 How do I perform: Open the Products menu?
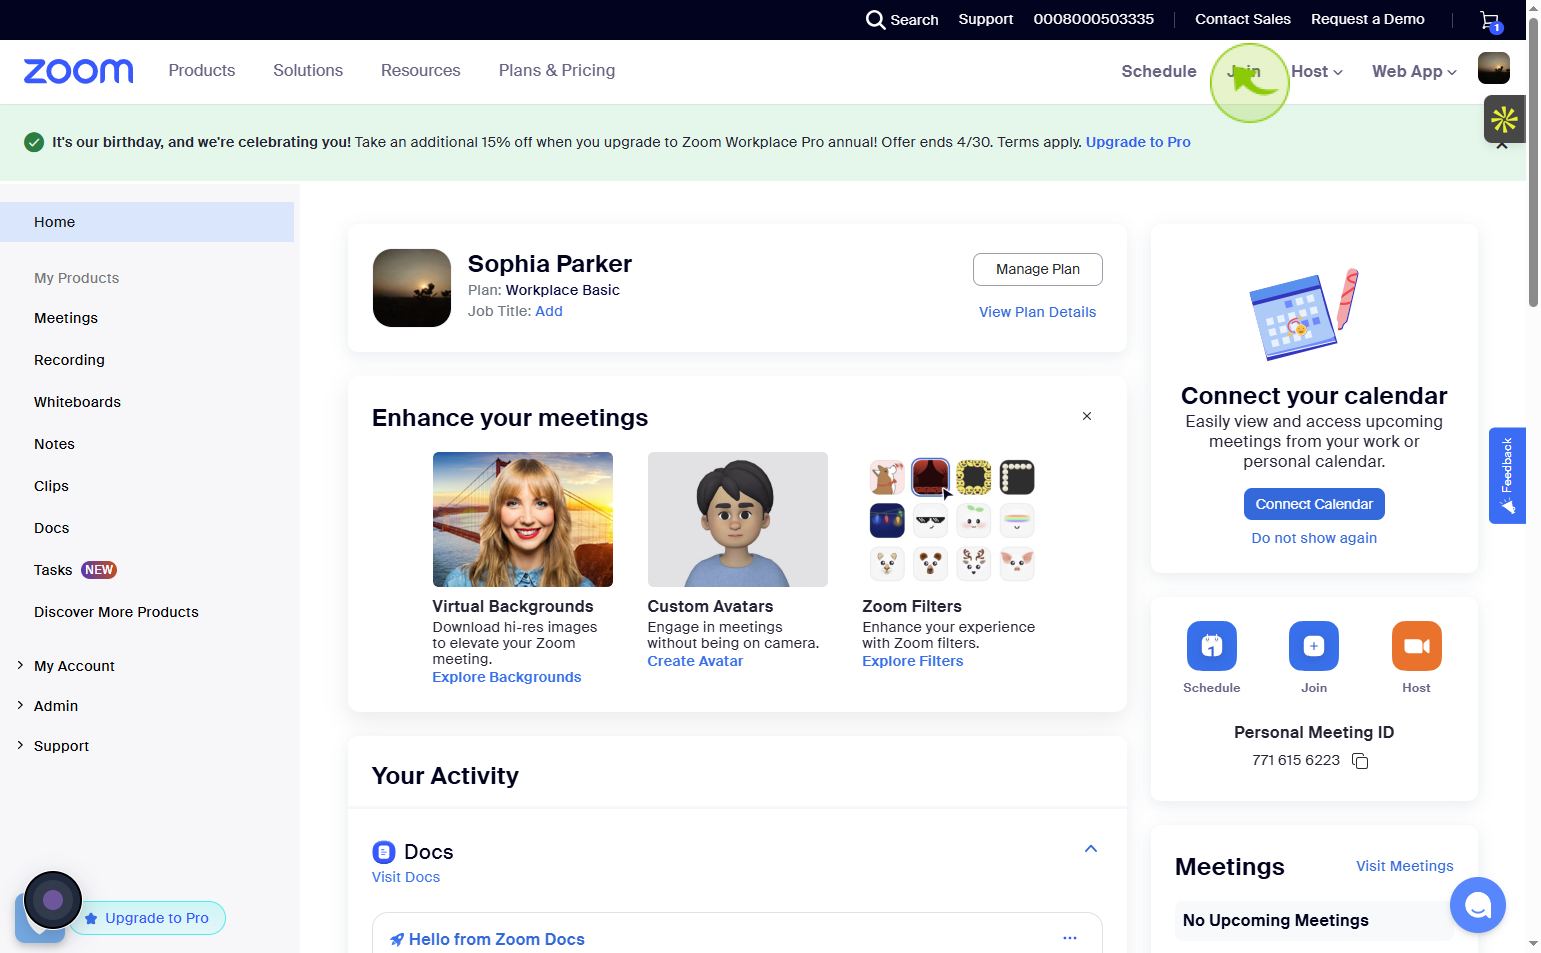coord(202,70)
